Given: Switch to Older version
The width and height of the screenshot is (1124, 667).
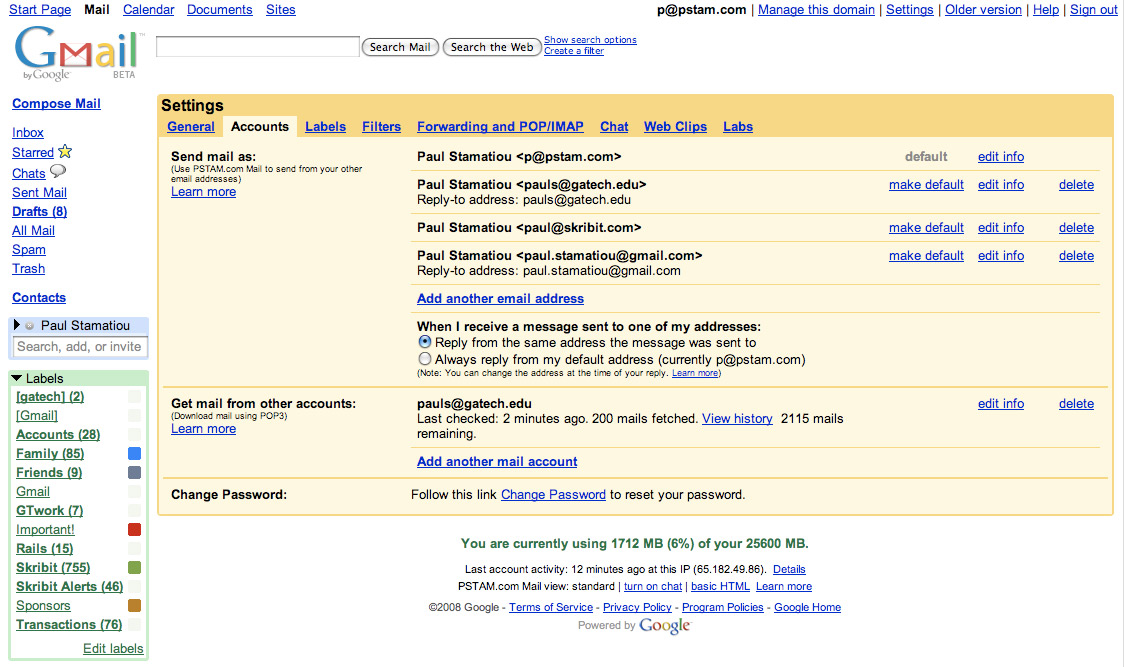Looking at the screenshot, I should pyautogui.click(x=983, y=9).
